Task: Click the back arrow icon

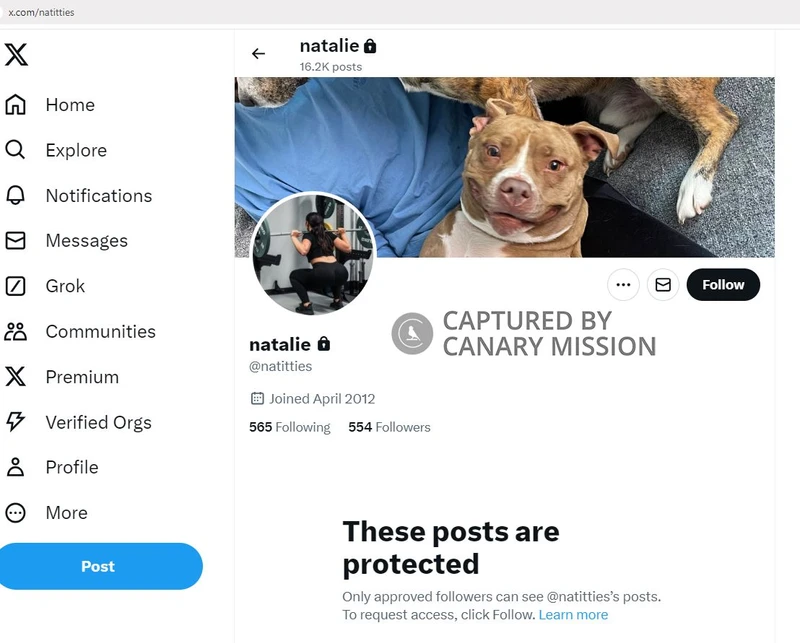Action: [258, 54]
